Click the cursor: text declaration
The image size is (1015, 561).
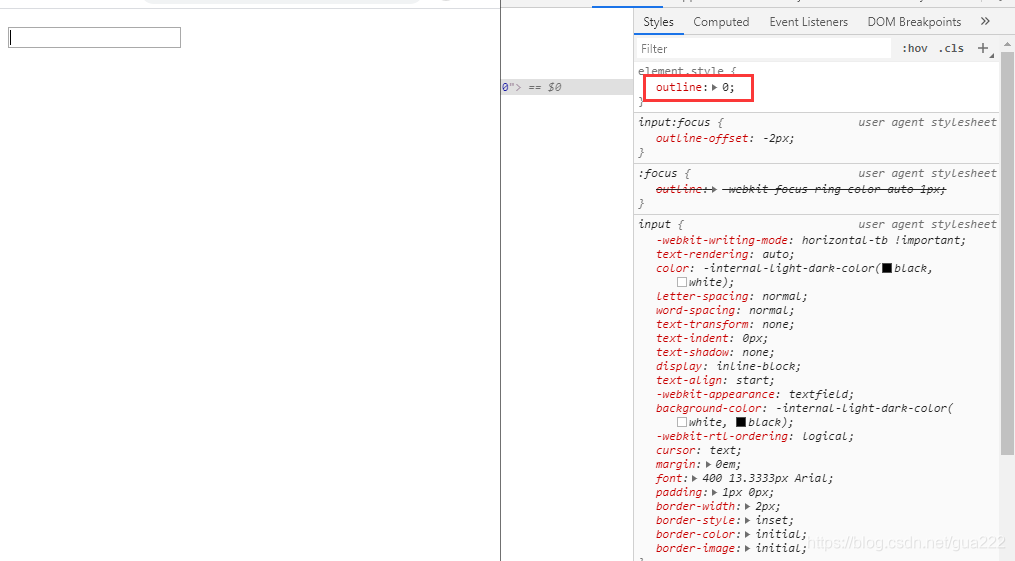pyautogui.click(x=699, y=450)
